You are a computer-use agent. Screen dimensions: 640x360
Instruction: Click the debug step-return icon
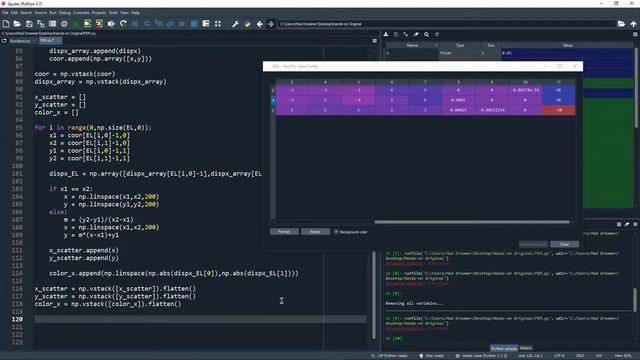tap(170, 24)
